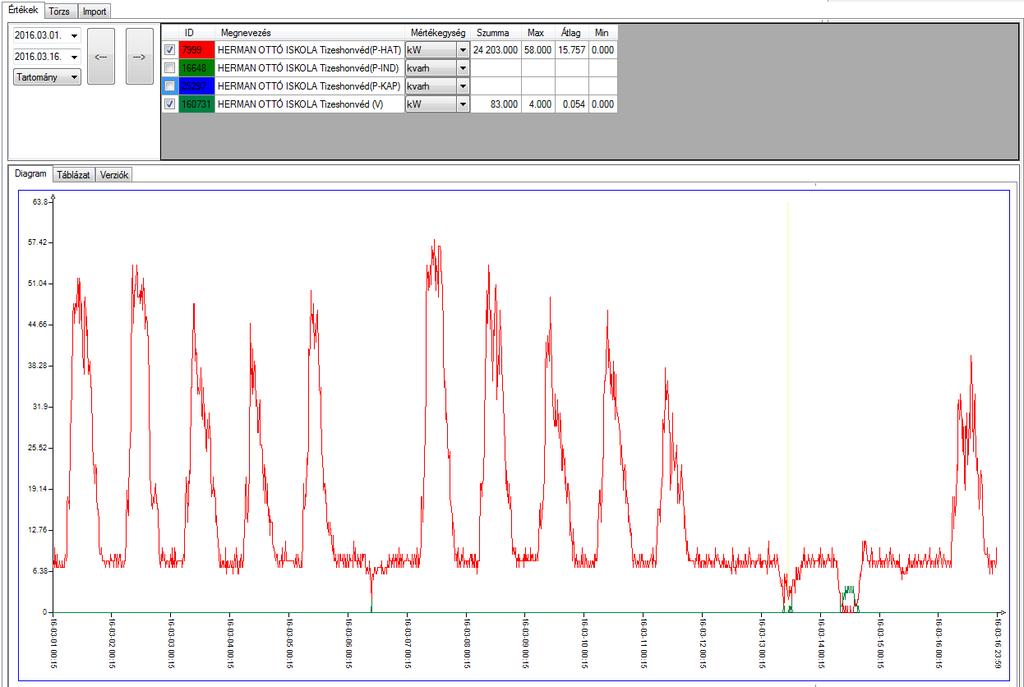Image resolution: width=1024 pixels, height=687 pixels.
Task: Open the end date 2016.03.16. picker
Action: click(74, 57)
